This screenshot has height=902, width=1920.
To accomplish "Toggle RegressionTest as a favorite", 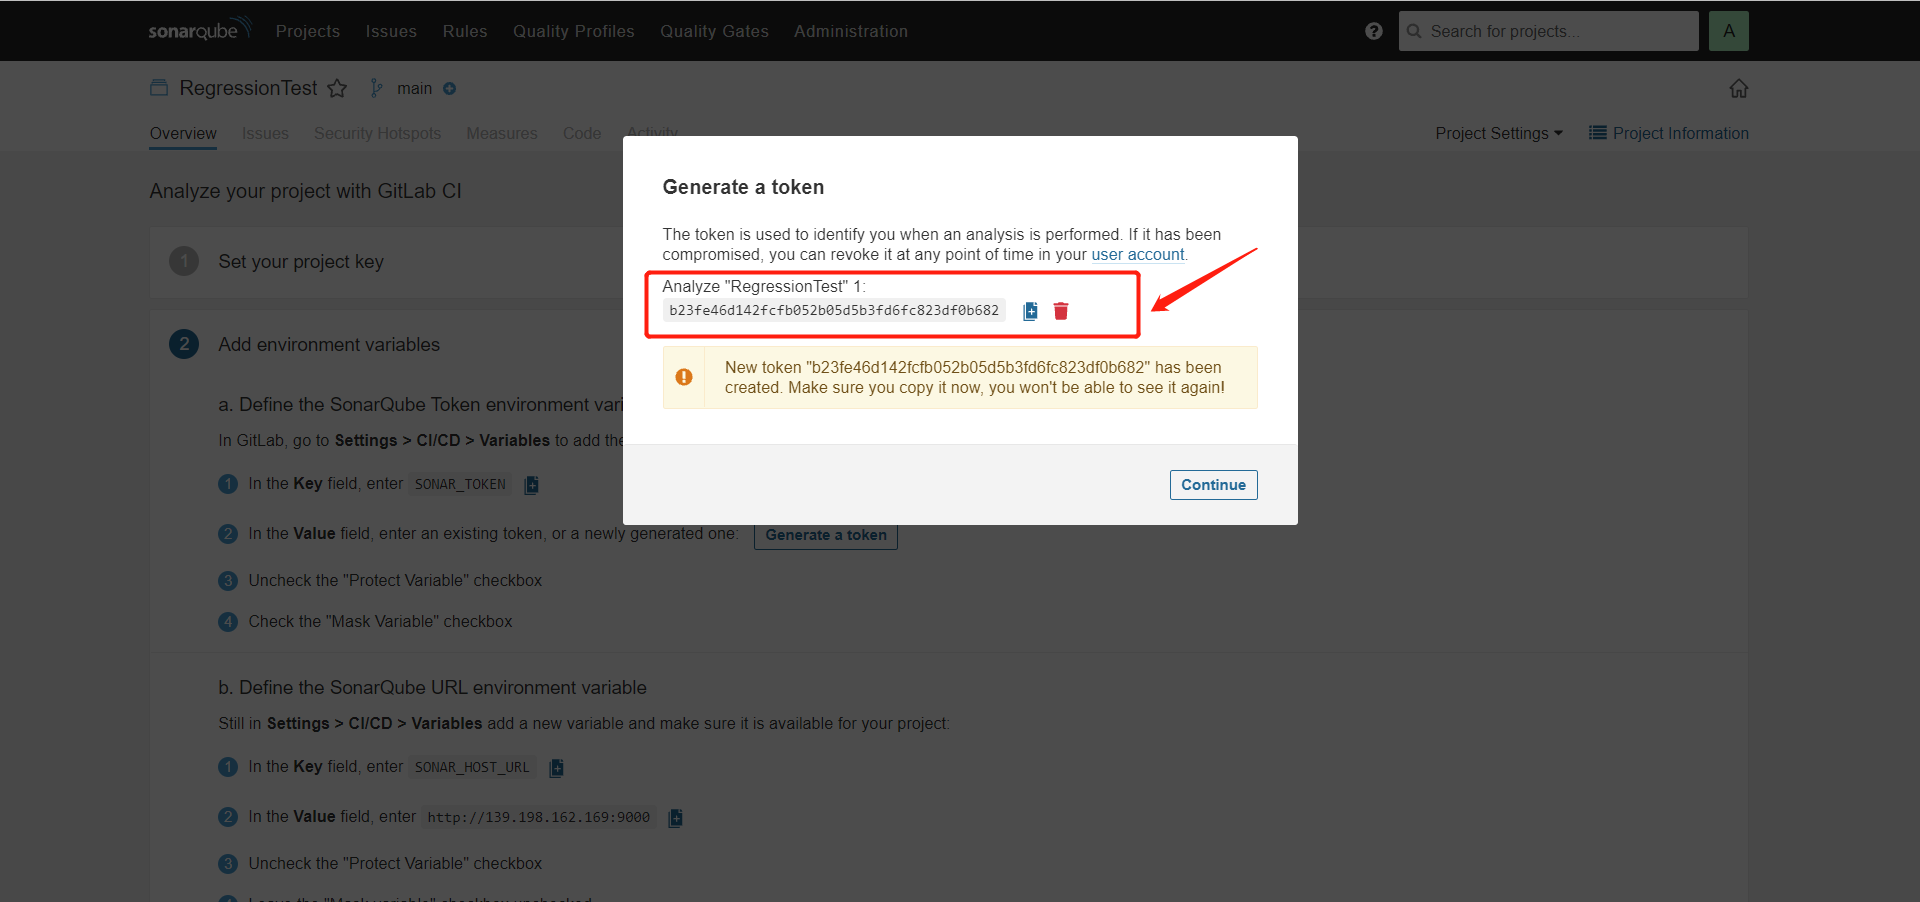I will [x=338, y=88].
